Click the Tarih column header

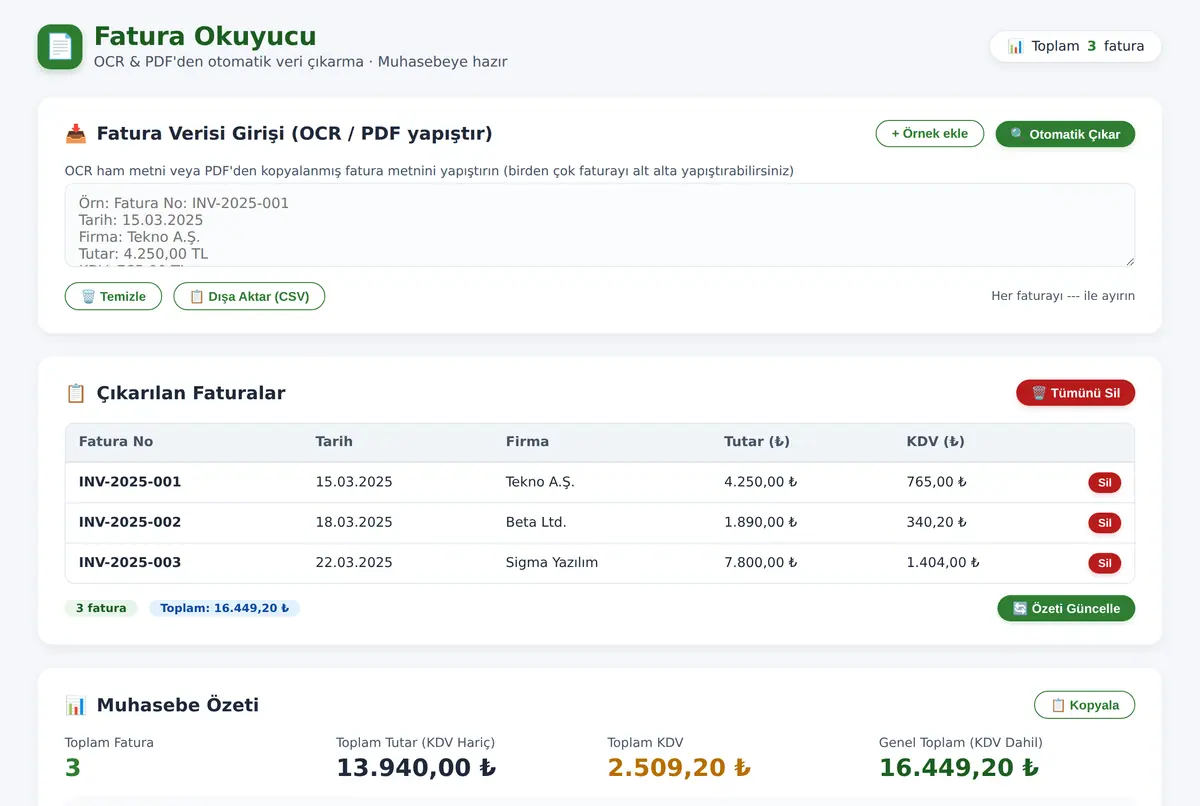pyautogui.click(x=334, y=442)
